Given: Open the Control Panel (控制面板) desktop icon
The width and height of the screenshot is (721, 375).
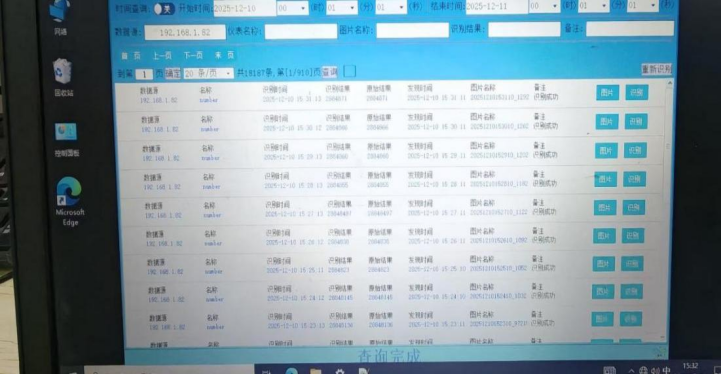Looking at the screenshot, I should pyautogui.click(x=66, y=140).
